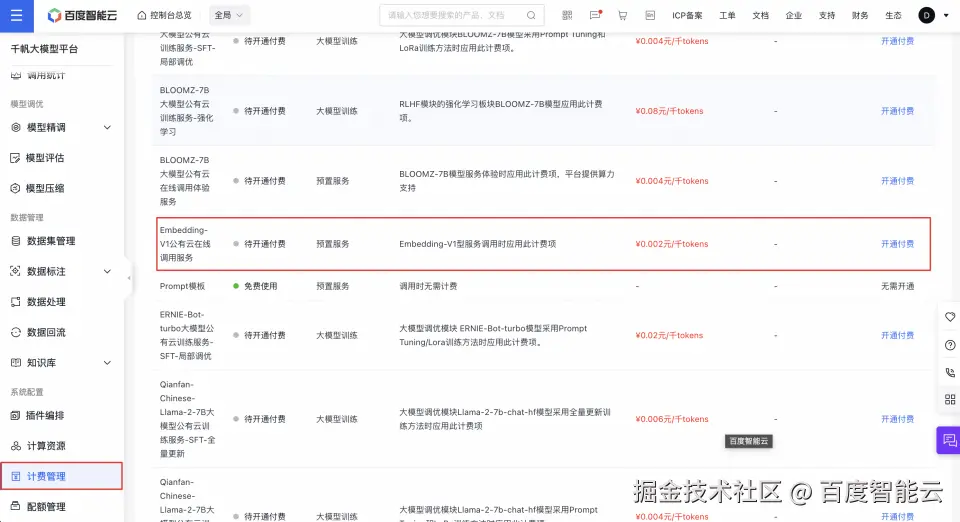Viewport: 960px width, 522px height.
Task: Click 开通付费 for the Embedding-V1 row
Action: [x=897, y=244]
